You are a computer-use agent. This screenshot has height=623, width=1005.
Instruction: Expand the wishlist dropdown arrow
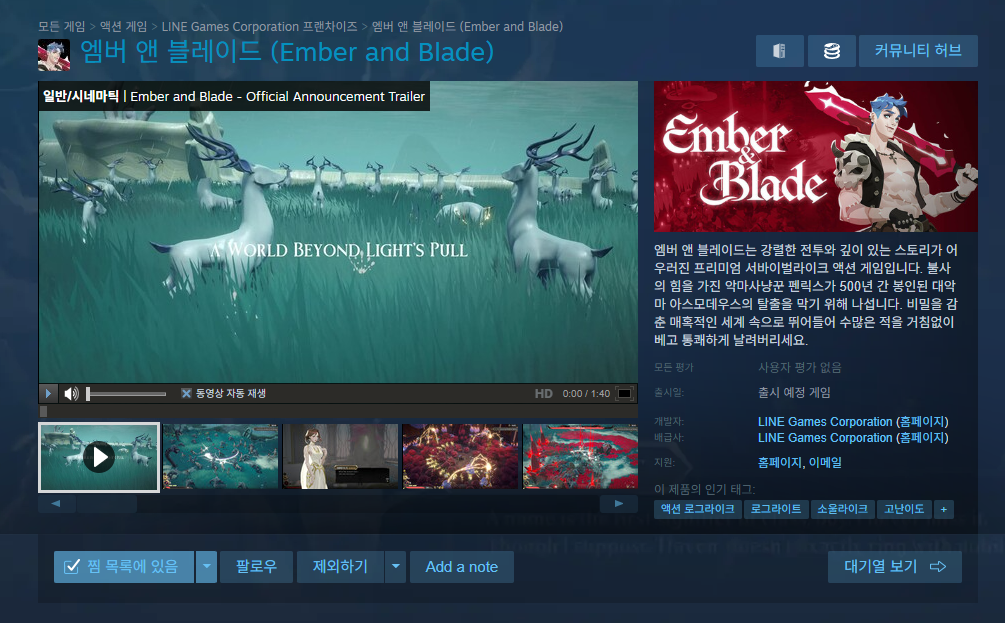(206, 567)
